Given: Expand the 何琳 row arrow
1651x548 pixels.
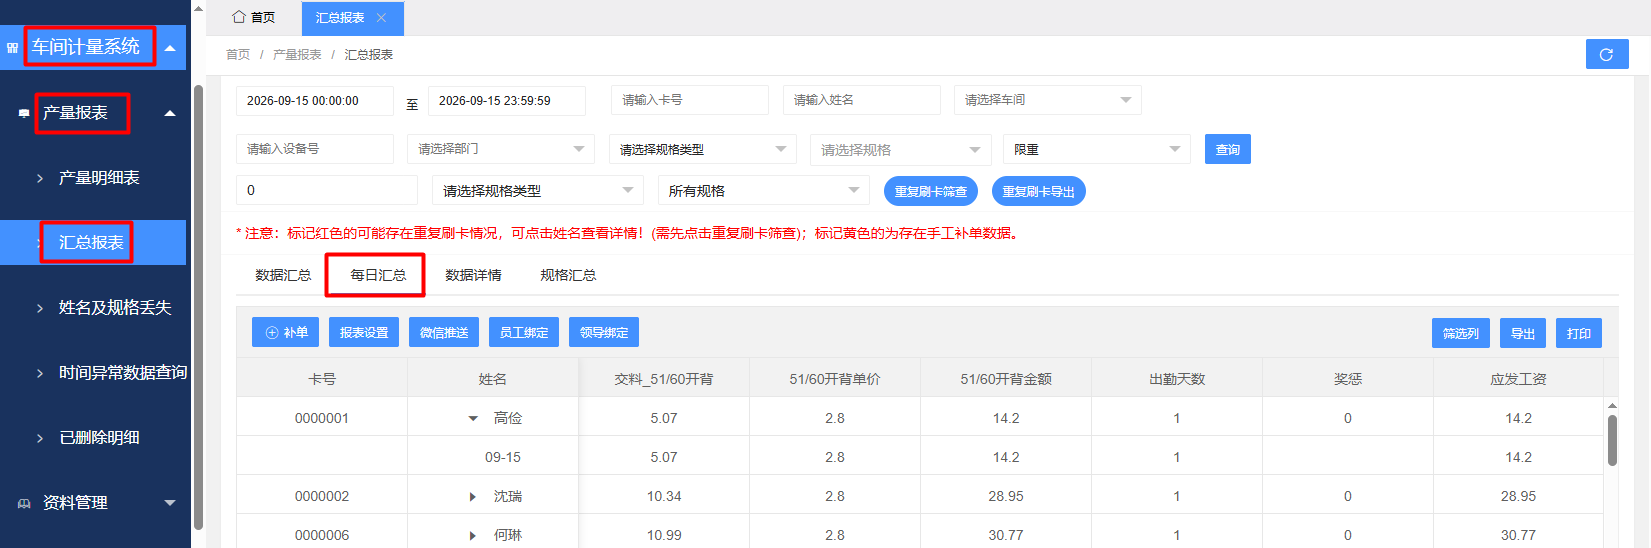Looking at the screenshot, I should pyautogui.click(x=473, y=535).
